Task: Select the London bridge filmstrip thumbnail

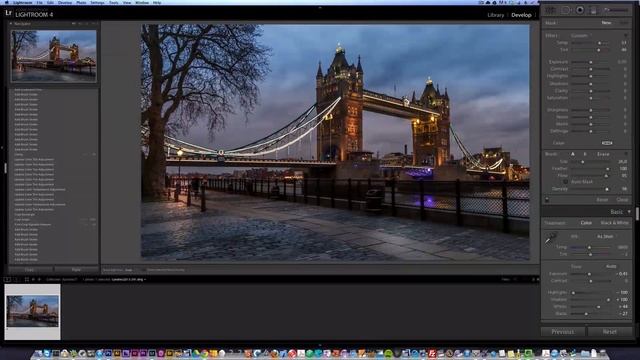Action: (x=33, y=311)
